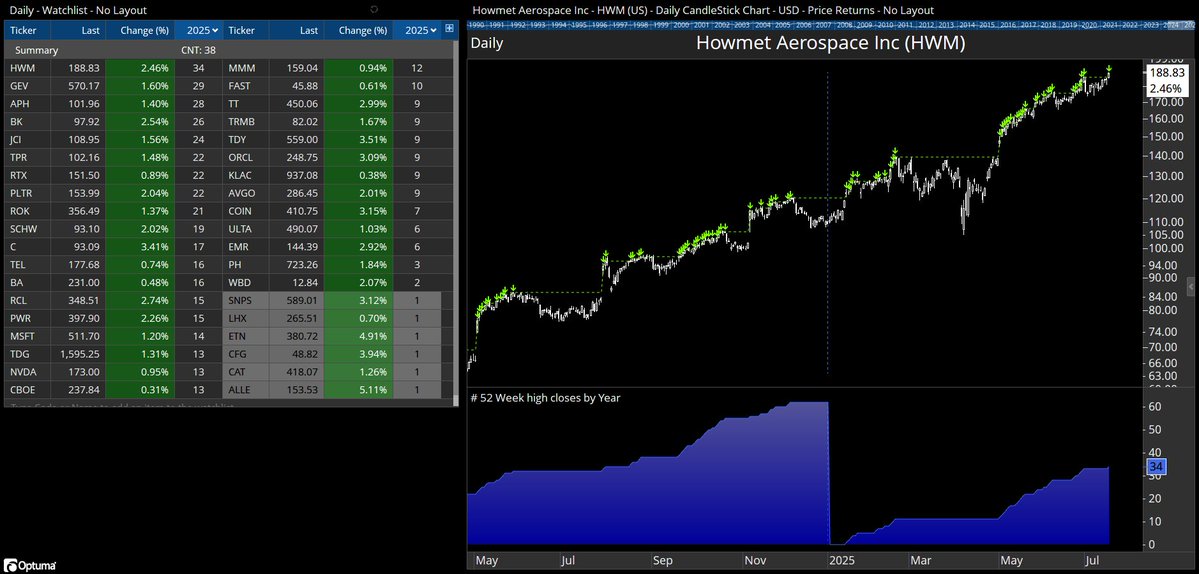Select the BK ticker row

[x=112, y=122]
